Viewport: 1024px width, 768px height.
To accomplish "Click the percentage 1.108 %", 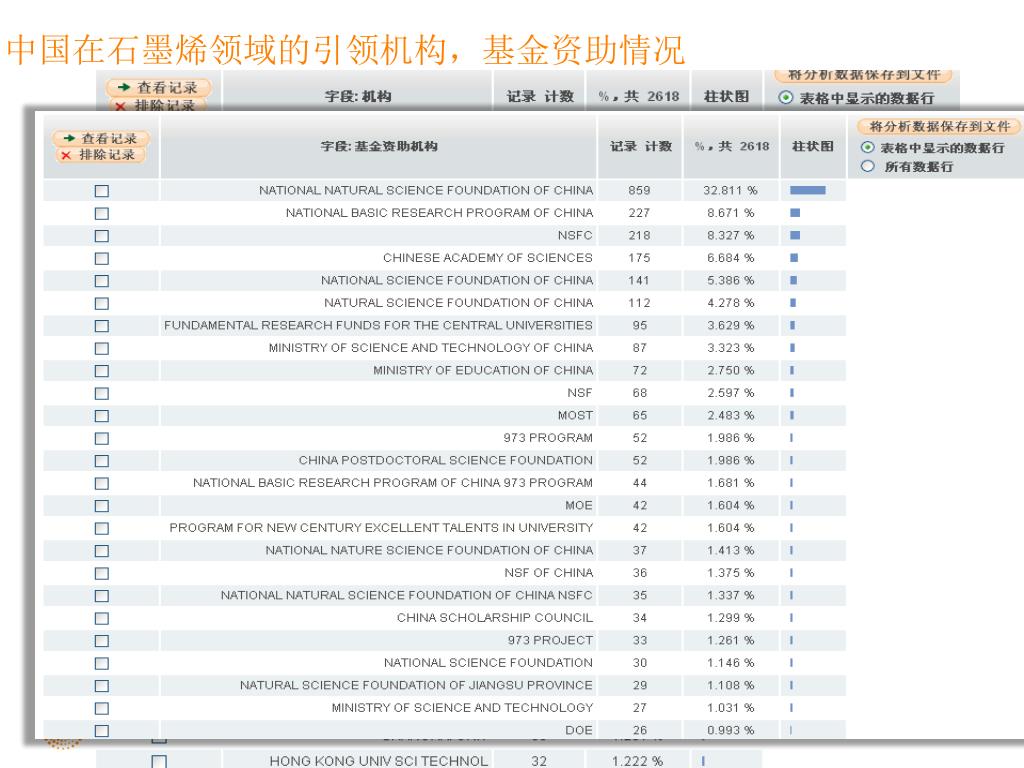I will pyautogui.click(x=730, y=685).
